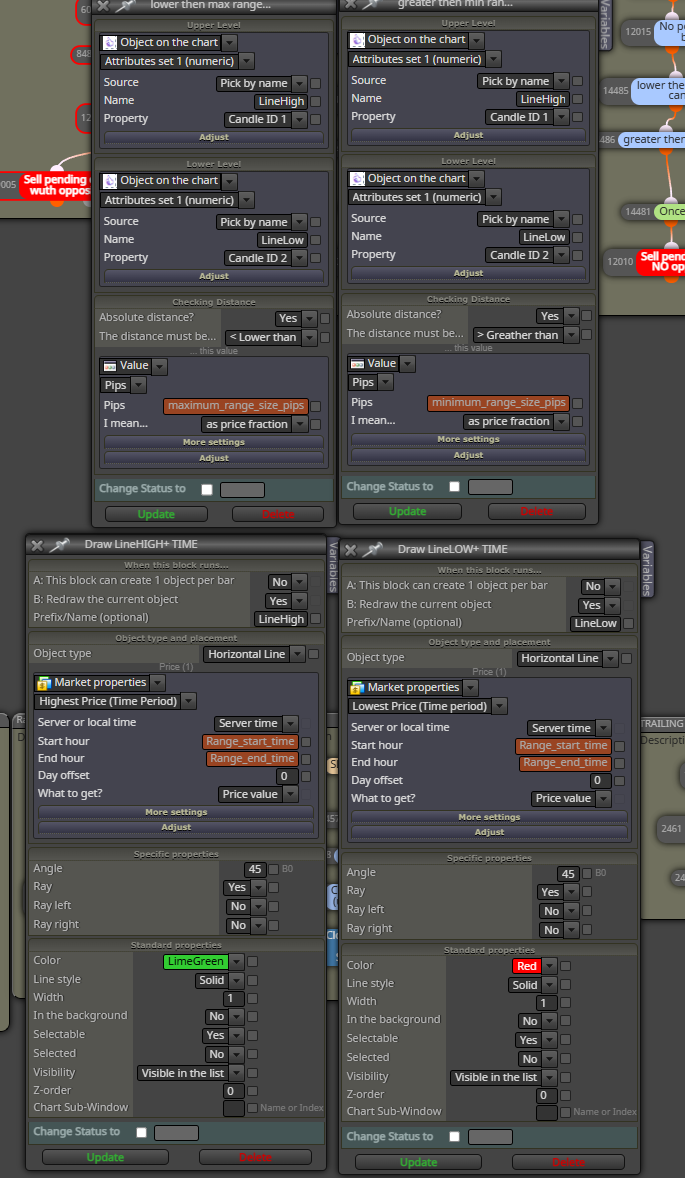The height and width of the screenshot is (1178, 685).
Task: Open 'Candle ID 1' Property dropdown in lower then max panel
Action: pos(266,119)
